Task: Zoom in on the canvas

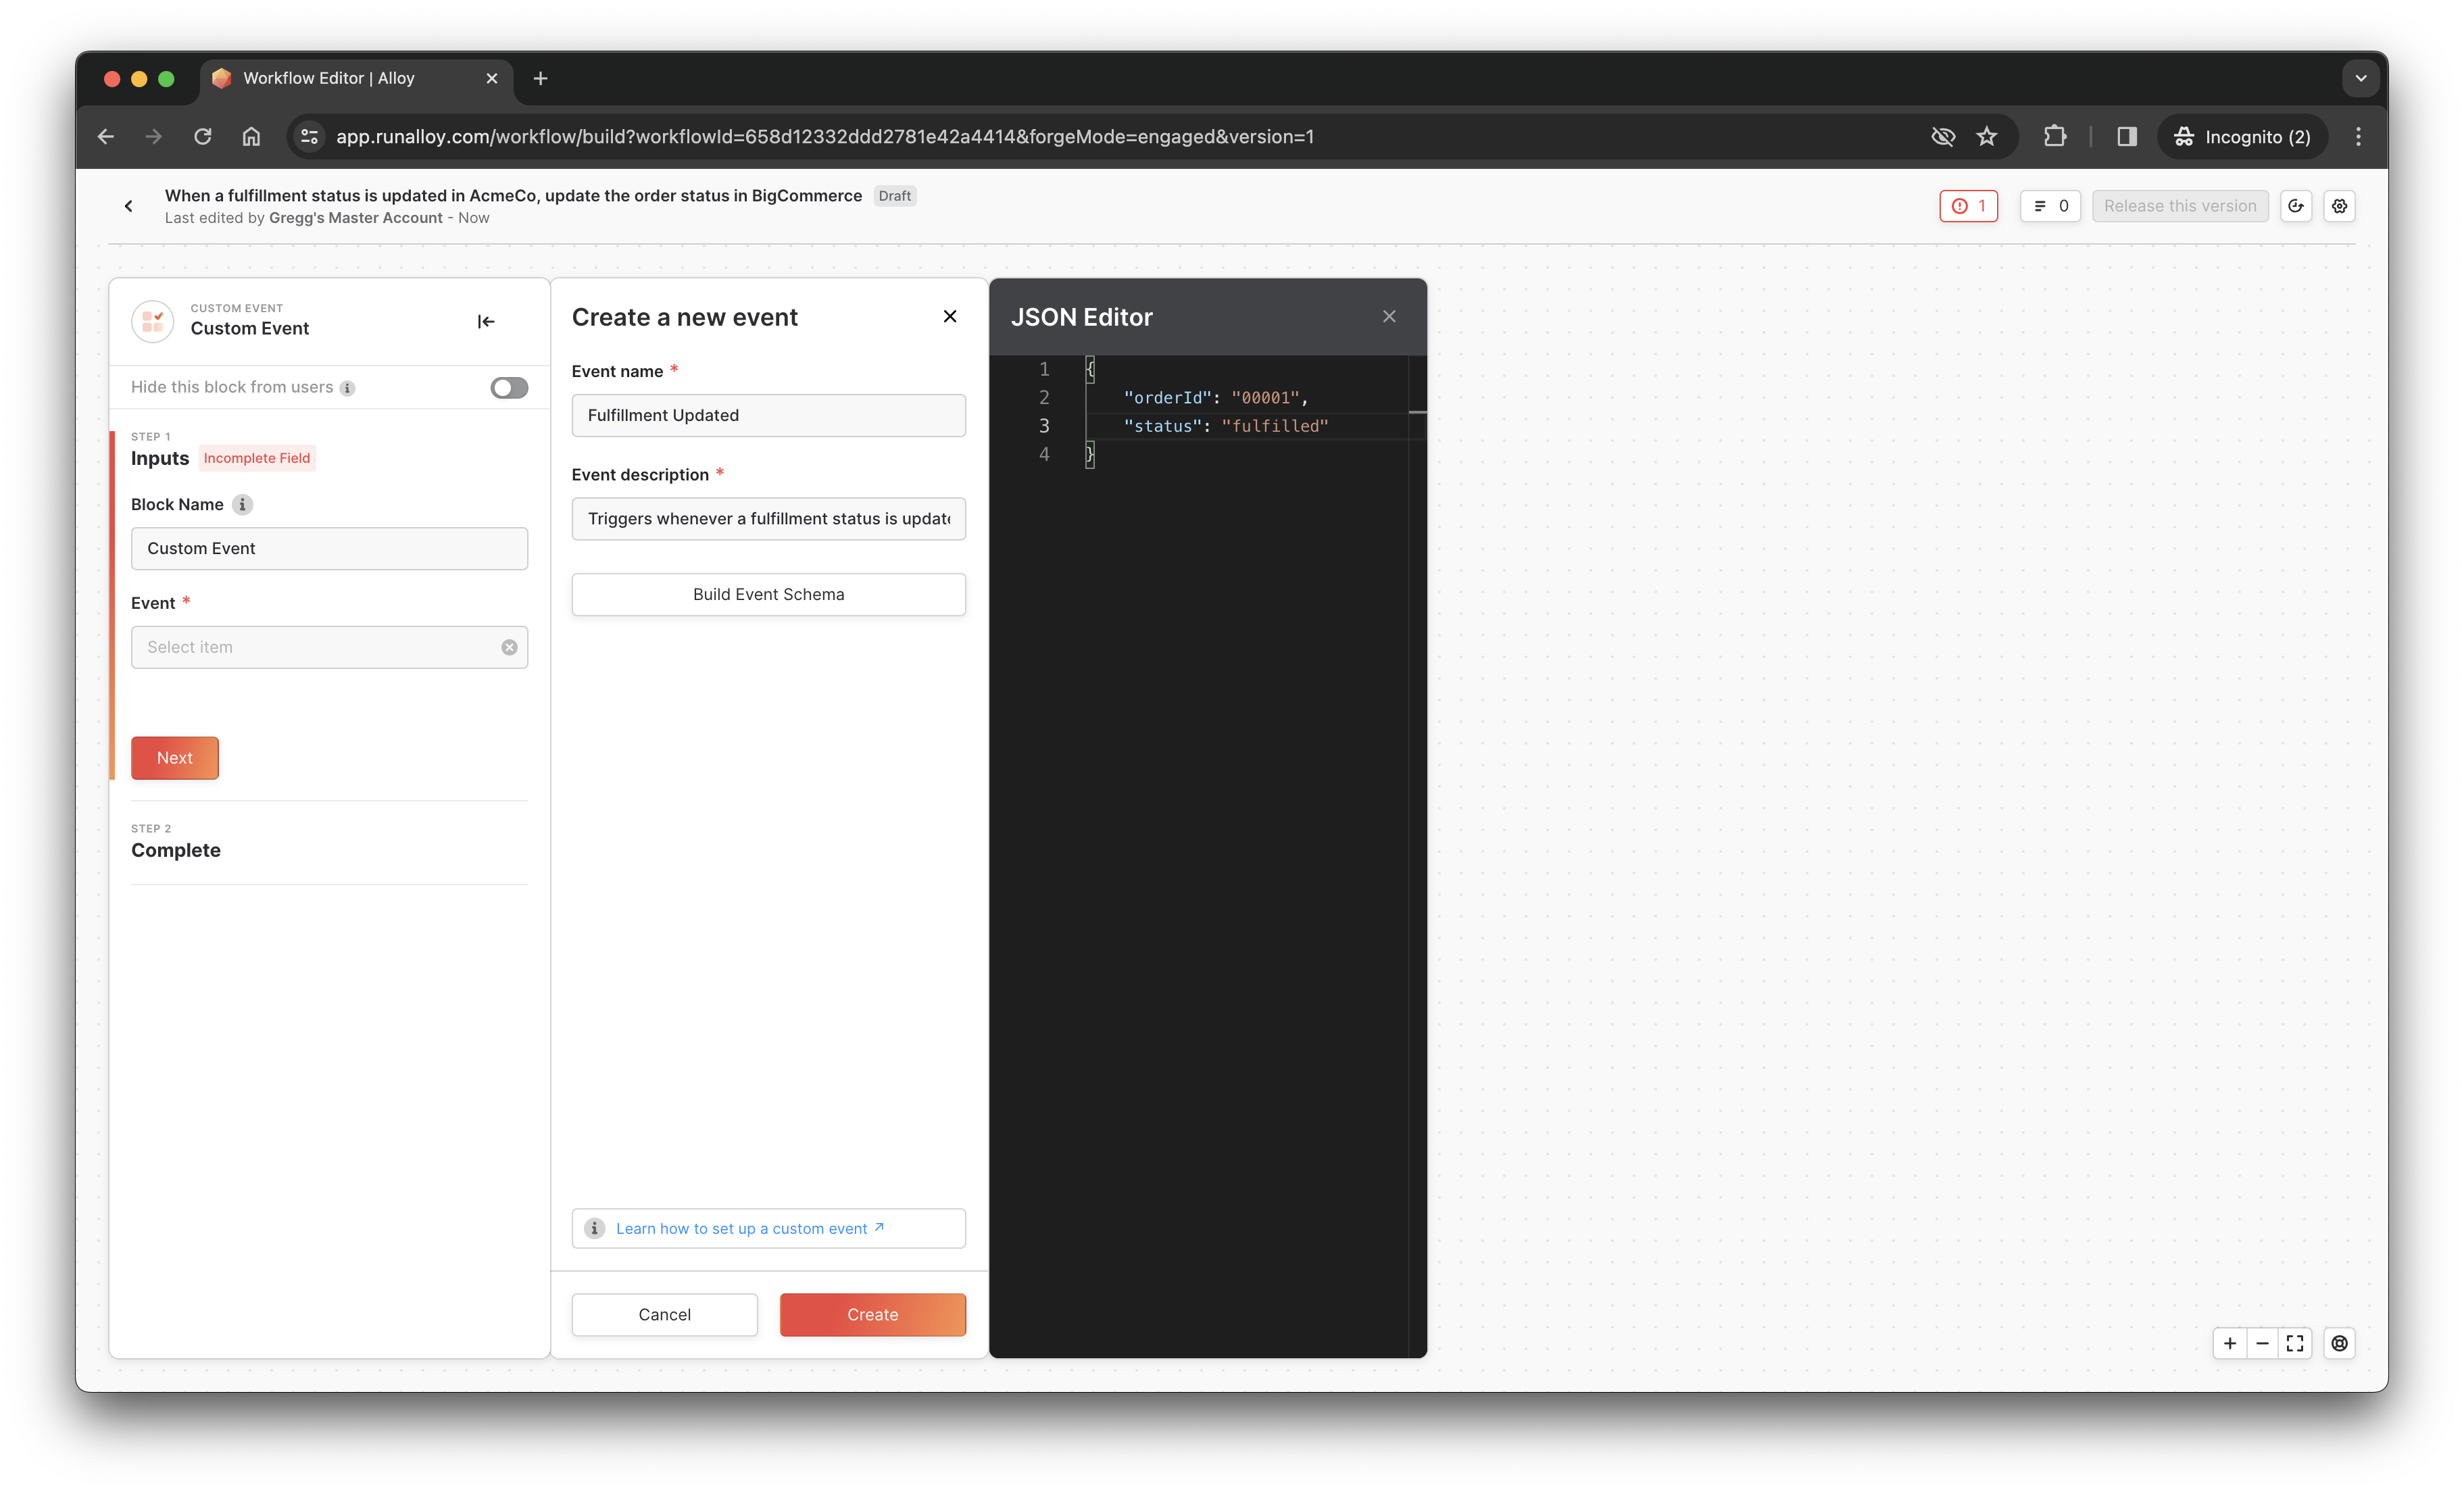Action: [2230, 1343]
